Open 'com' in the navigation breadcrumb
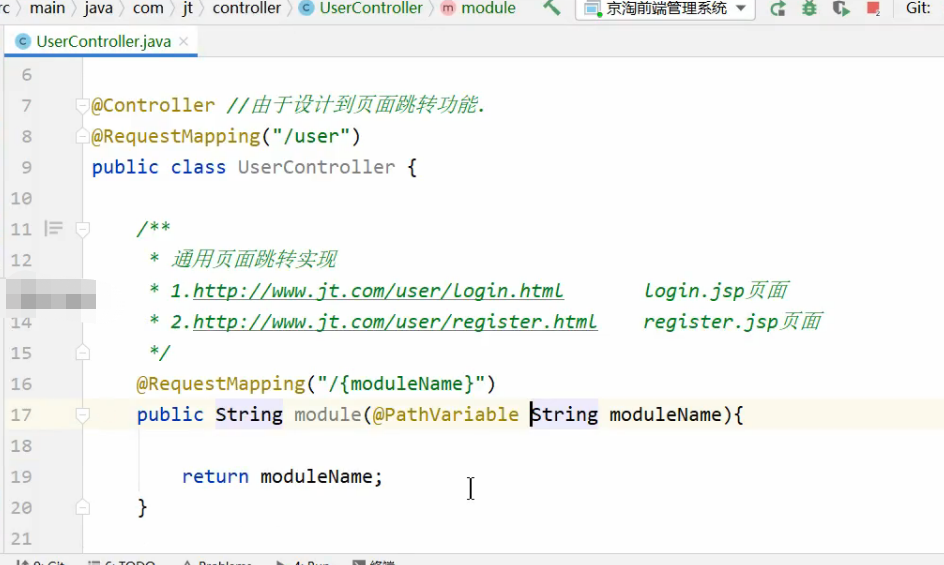Image resolution: width=944 pixels, height=565 pixels. 148,8
